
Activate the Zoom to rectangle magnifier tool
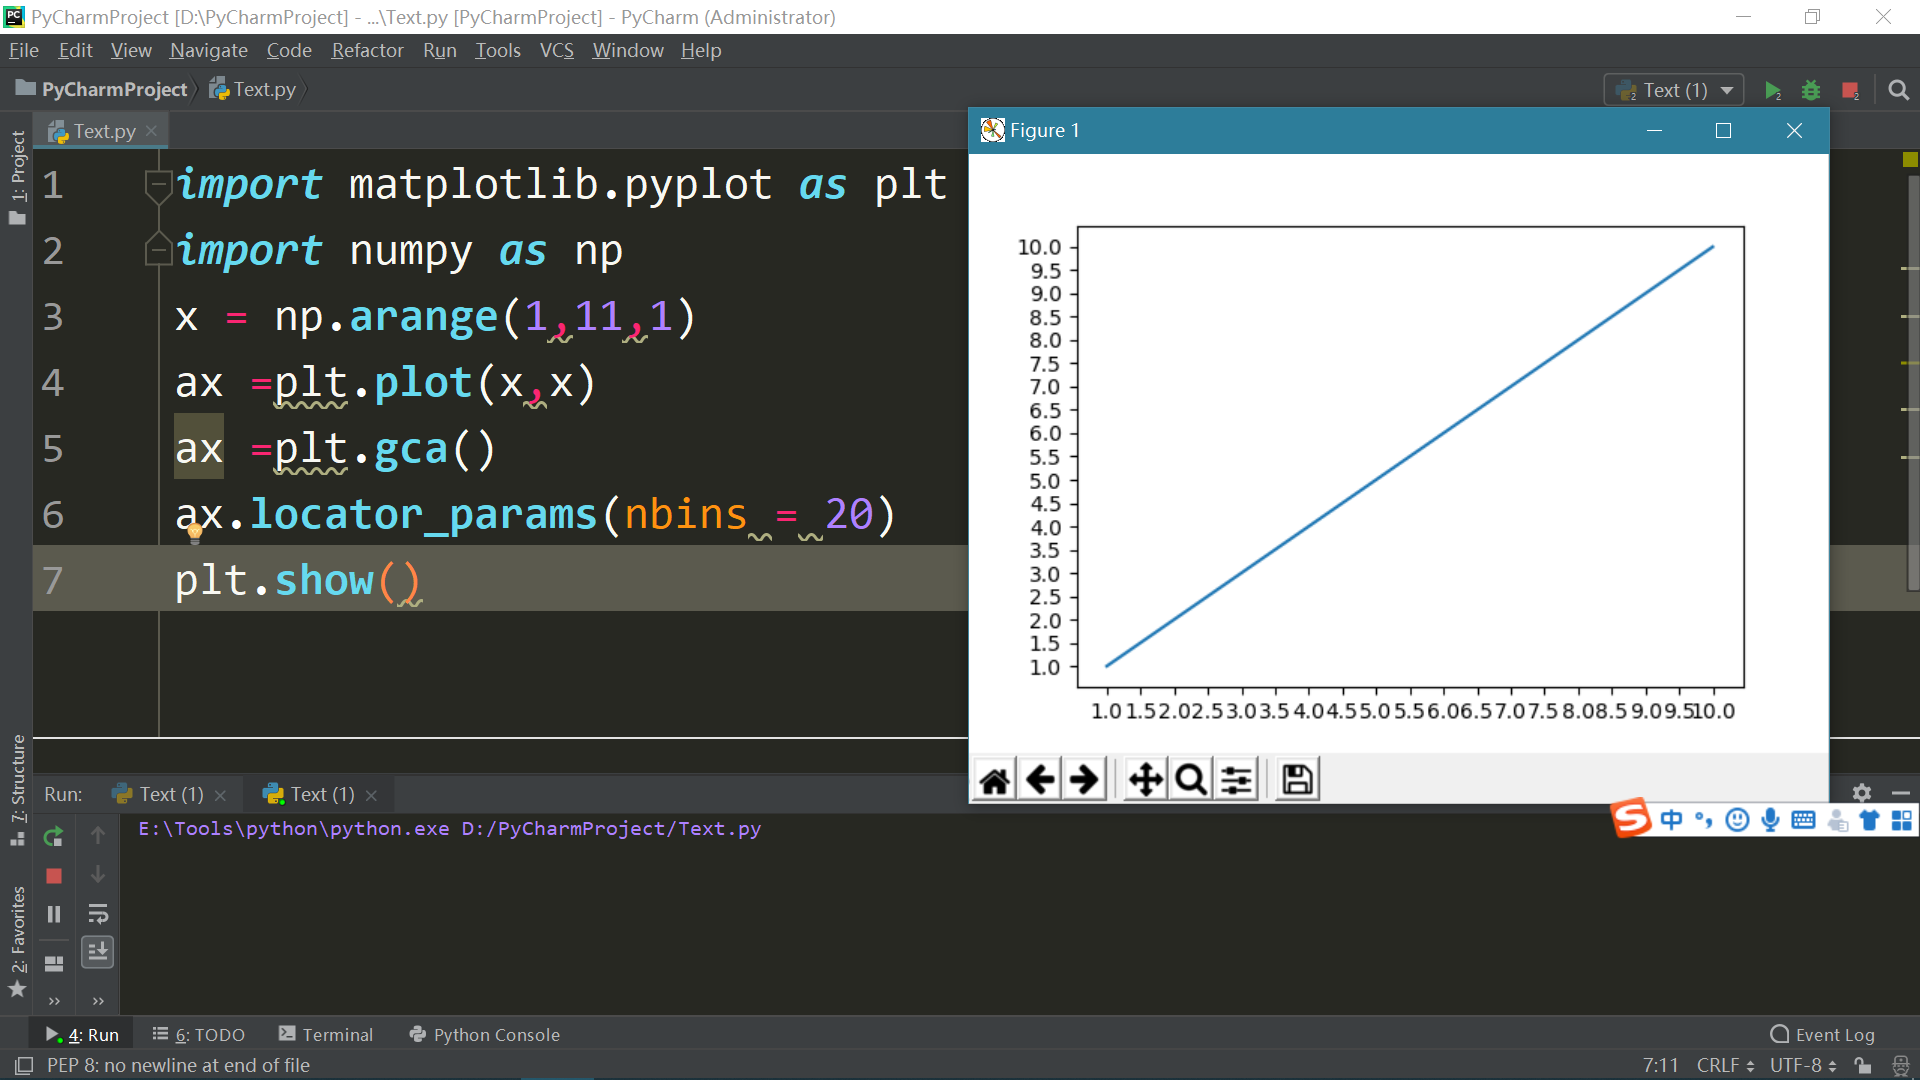point(1190,780)
